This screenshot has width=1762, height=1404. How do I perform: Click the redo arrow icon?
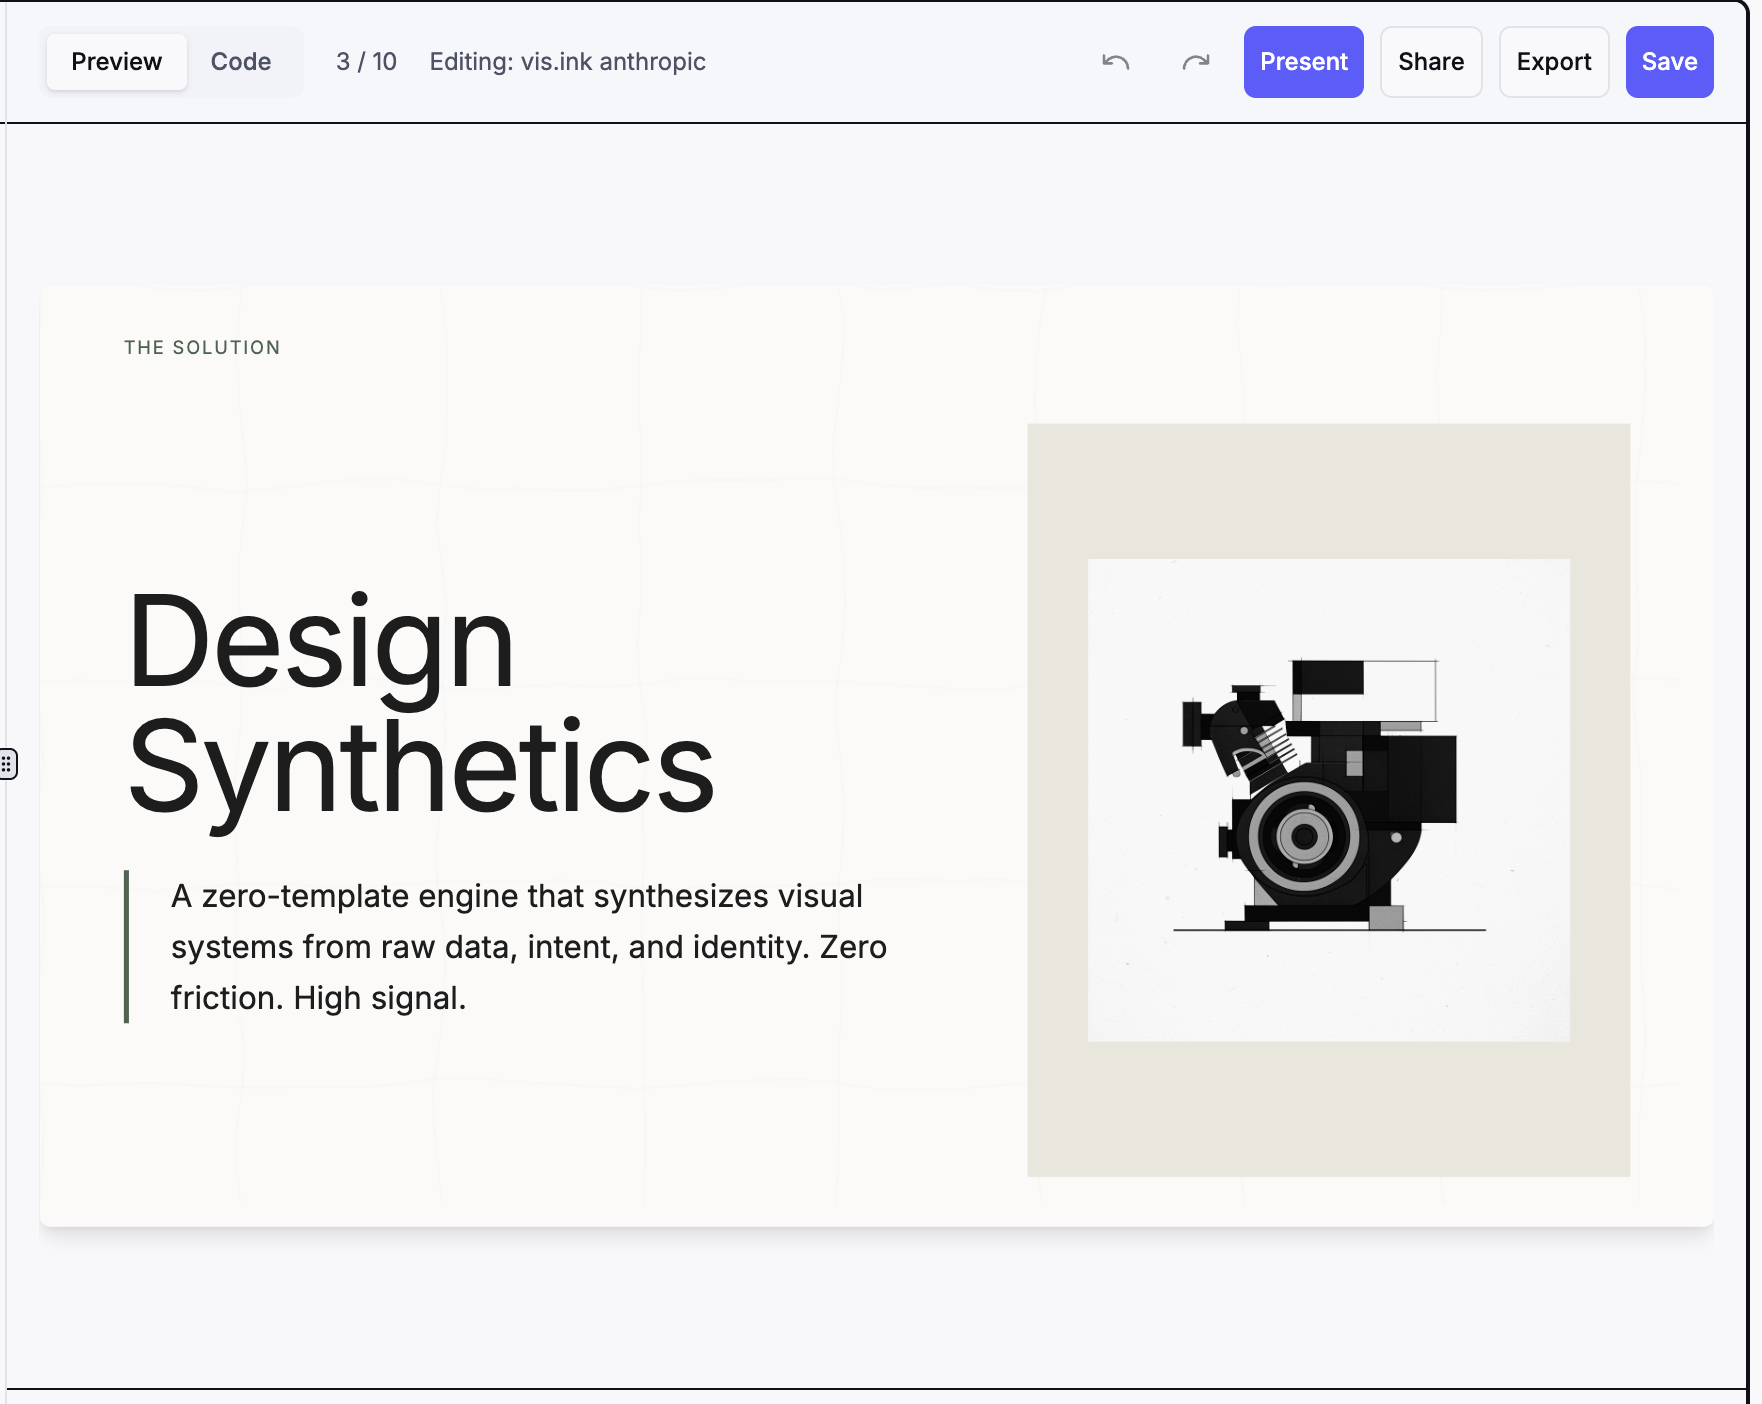[1195, 62]
